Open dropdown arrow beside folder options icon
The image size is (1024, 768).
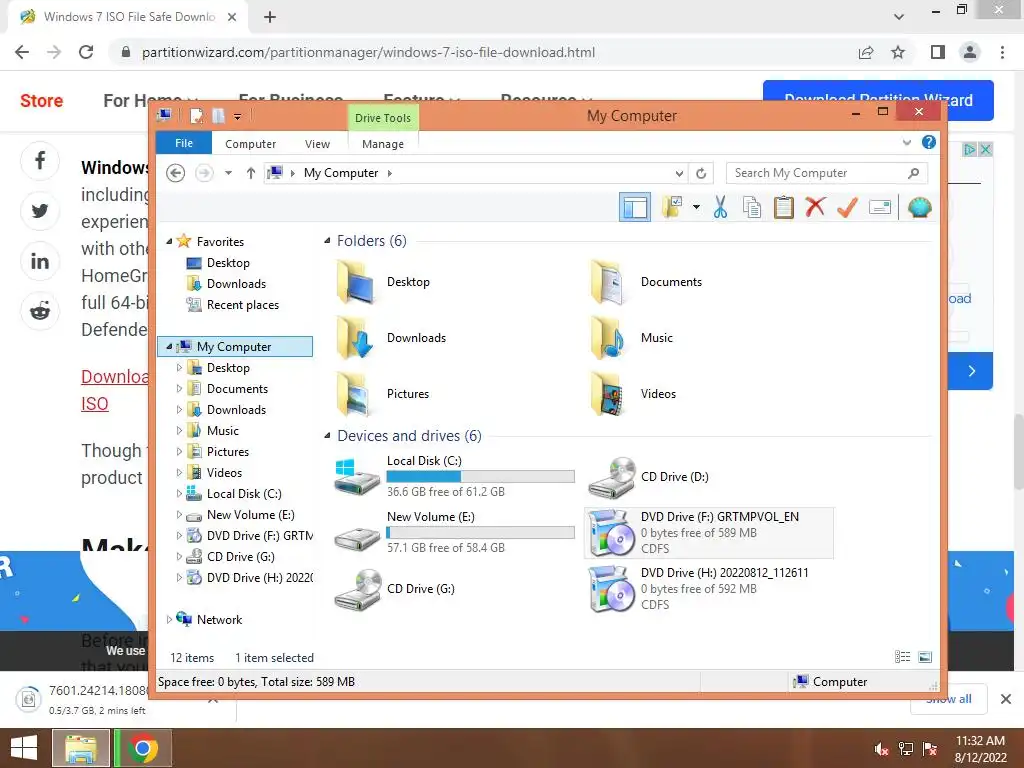(x=696, y=208)
